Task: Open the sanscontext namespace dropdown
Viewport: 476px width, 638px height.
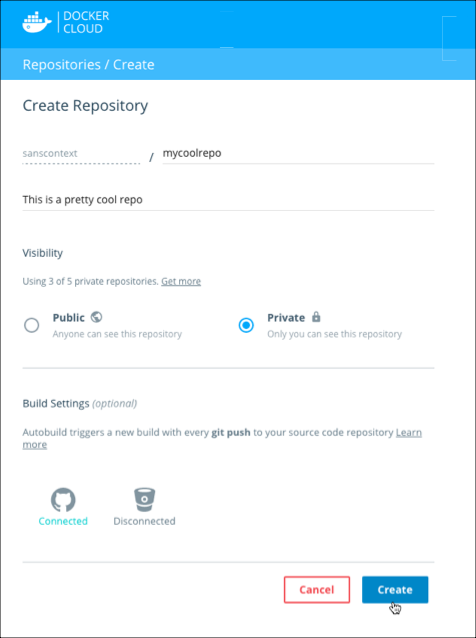Action: 81,154
